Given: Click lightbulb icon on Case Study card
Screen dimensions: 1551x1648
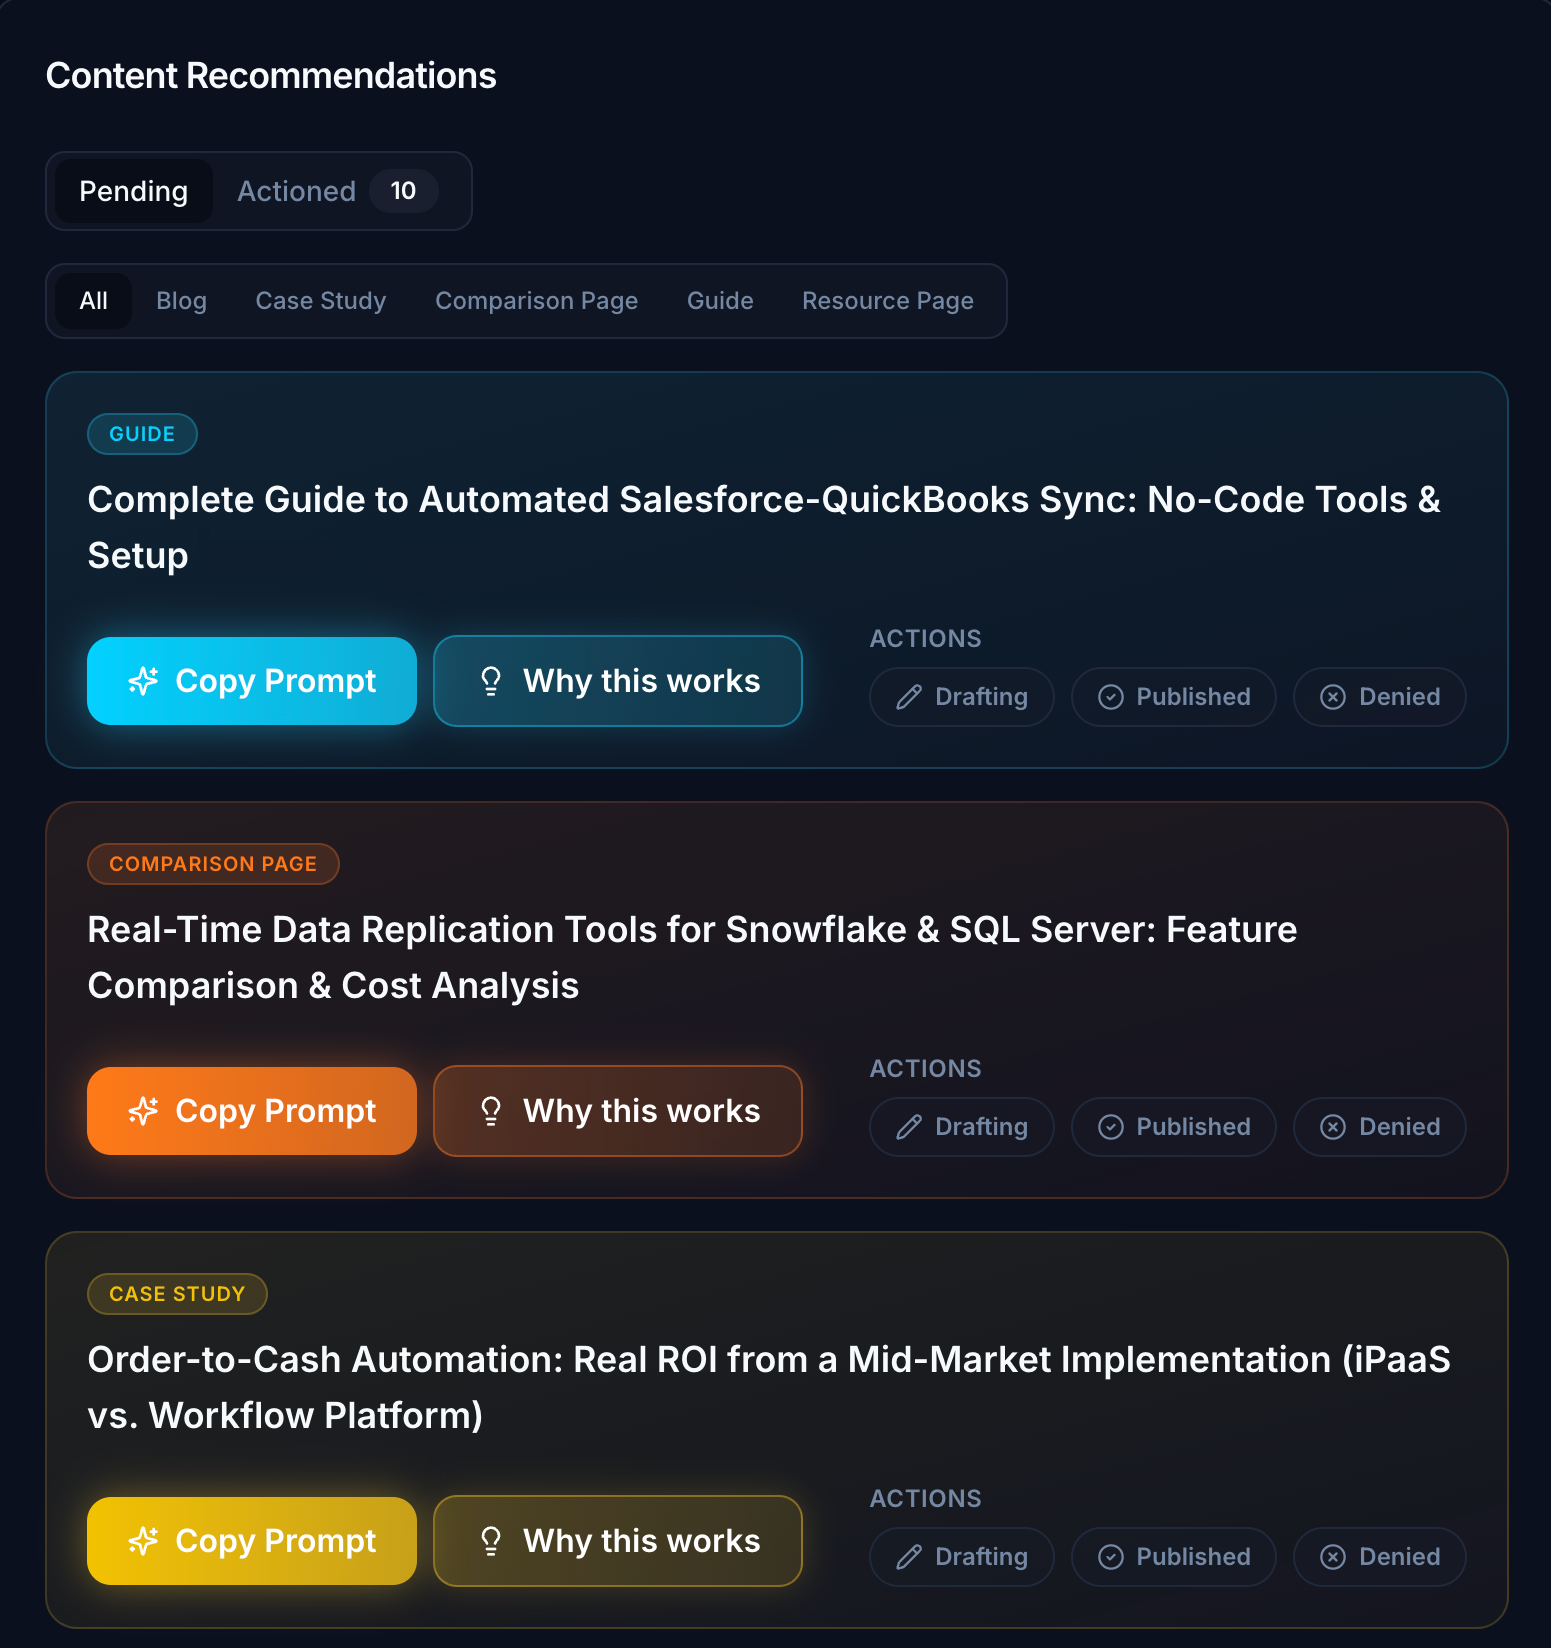Looking at the screenshot, I should pos(491,1541).
